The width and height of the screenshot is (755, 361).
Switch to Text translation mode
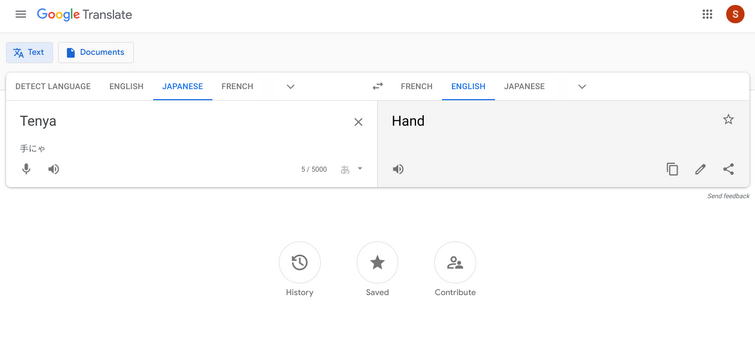pyautogui.click(x=29, y=52)
